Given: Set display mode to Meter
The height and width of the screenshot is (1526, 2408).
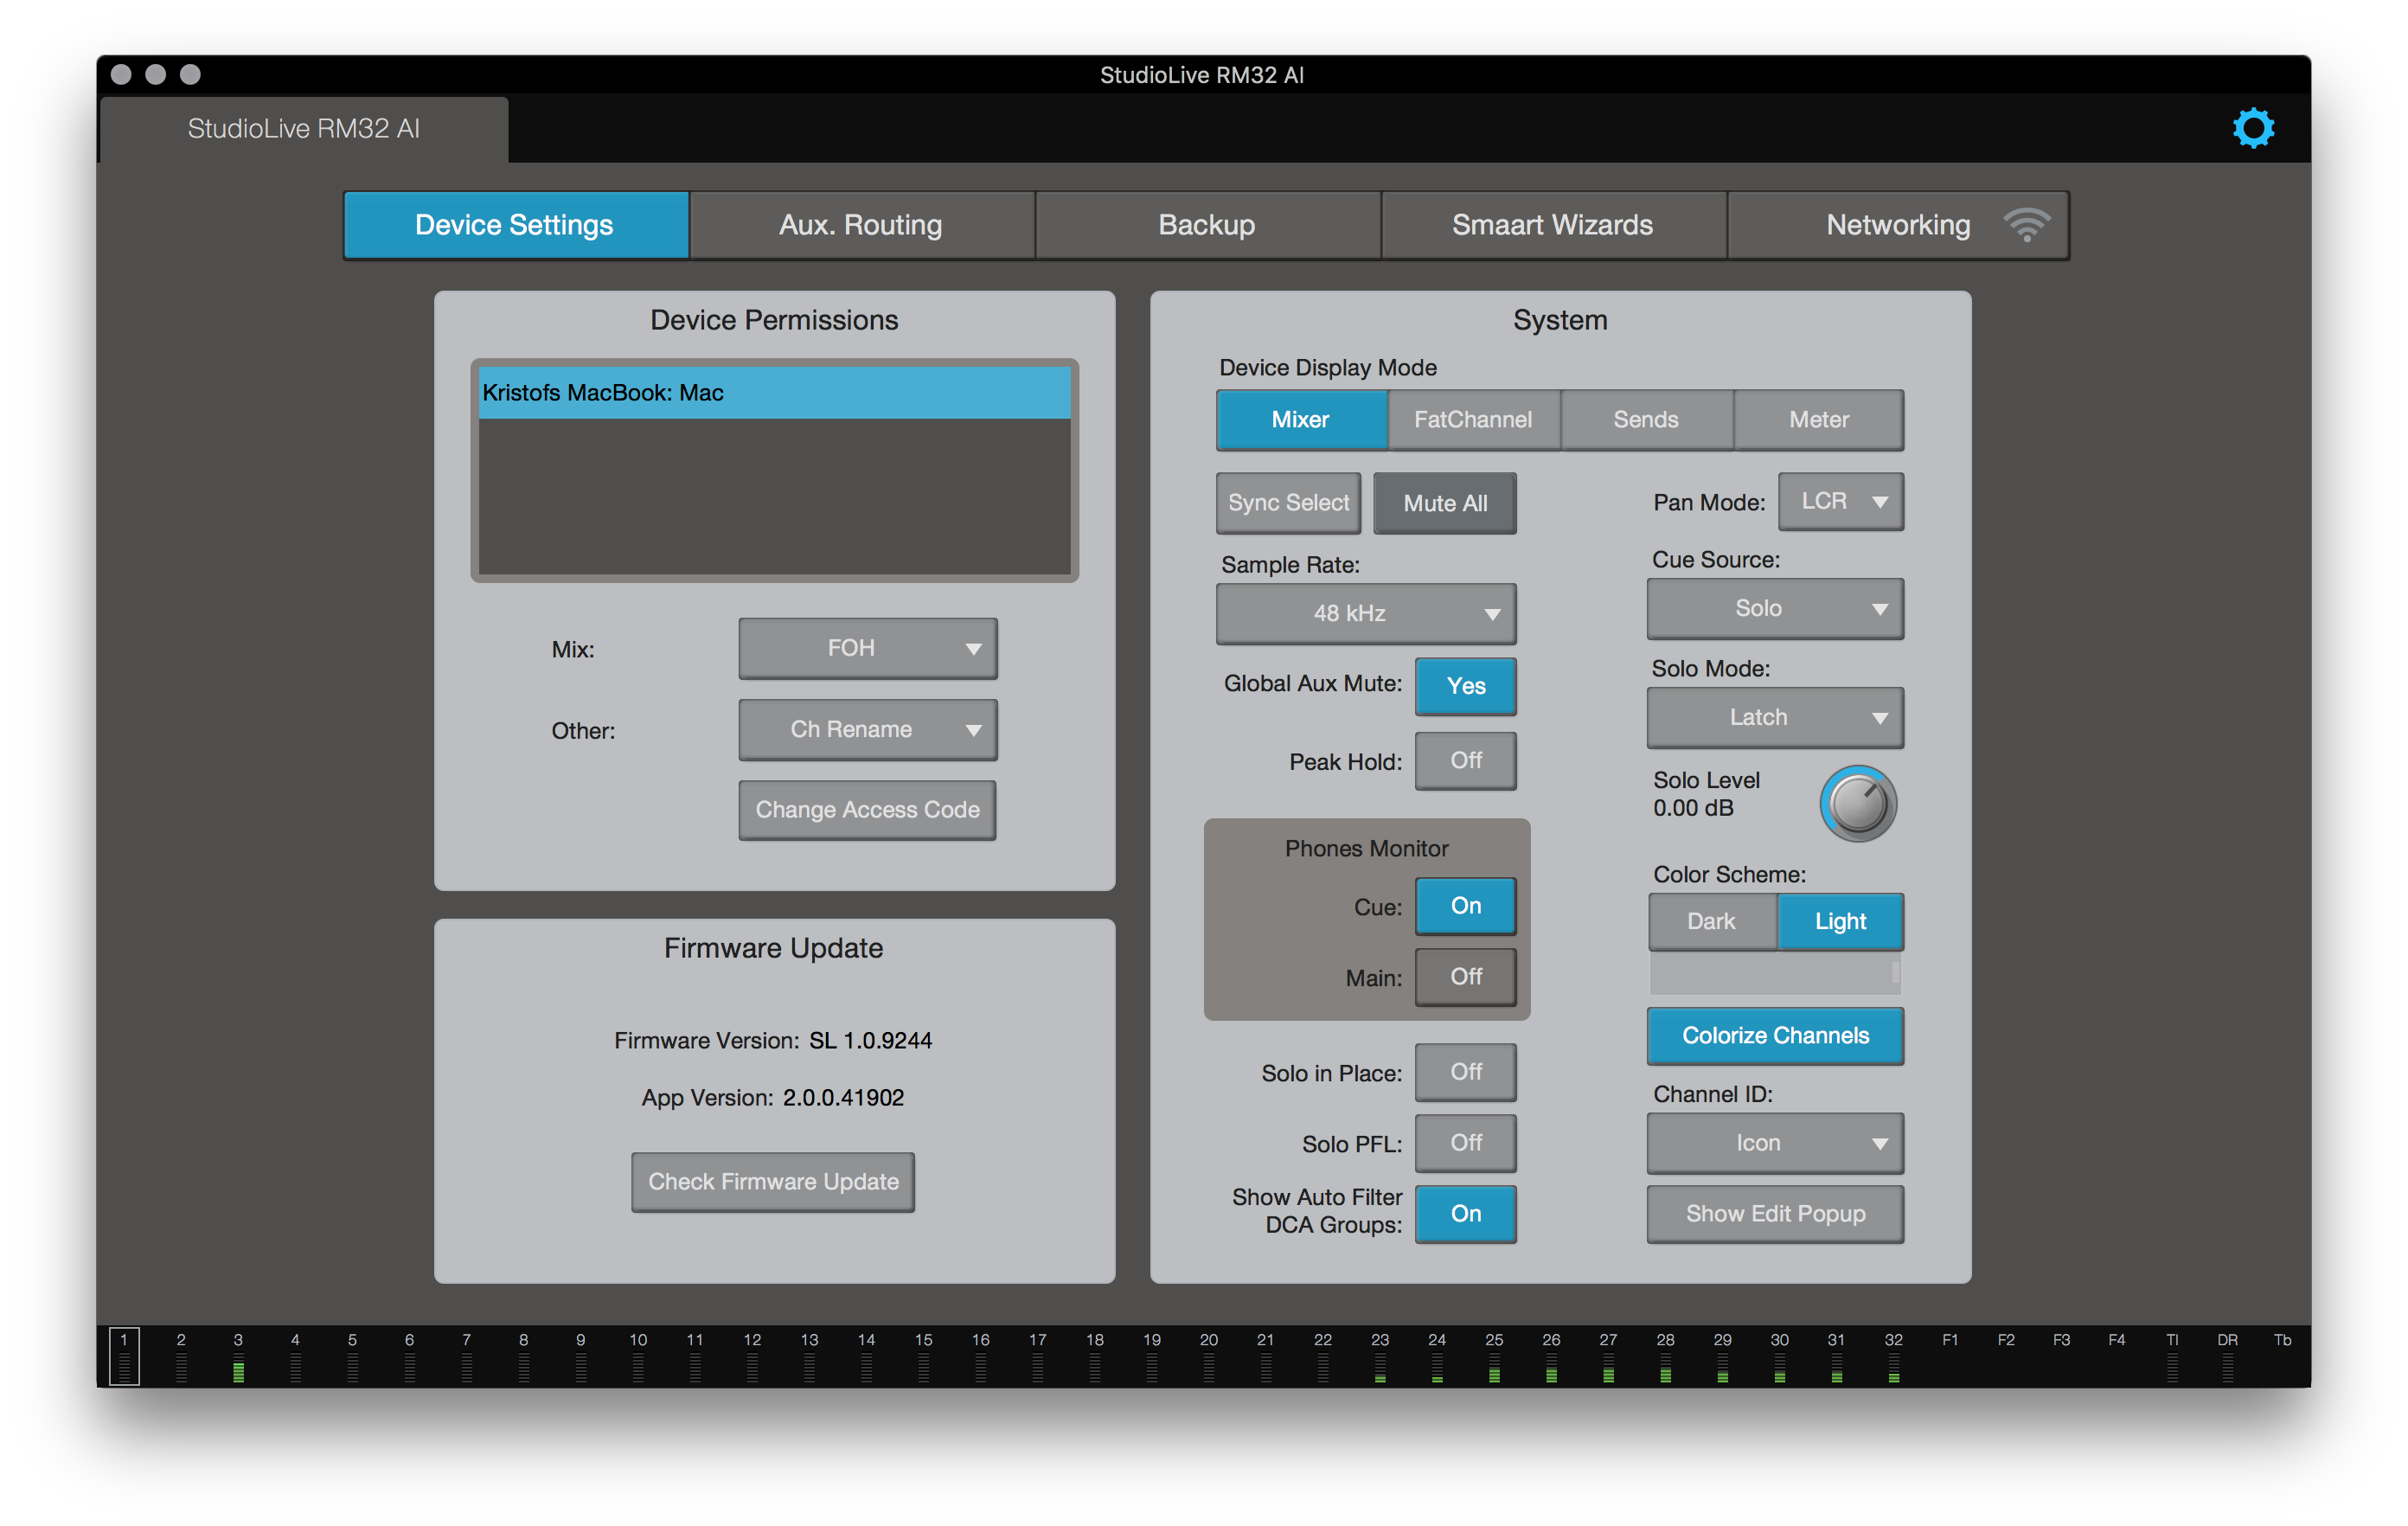Looking at the screenshot, I should (x=1818, y=420).
